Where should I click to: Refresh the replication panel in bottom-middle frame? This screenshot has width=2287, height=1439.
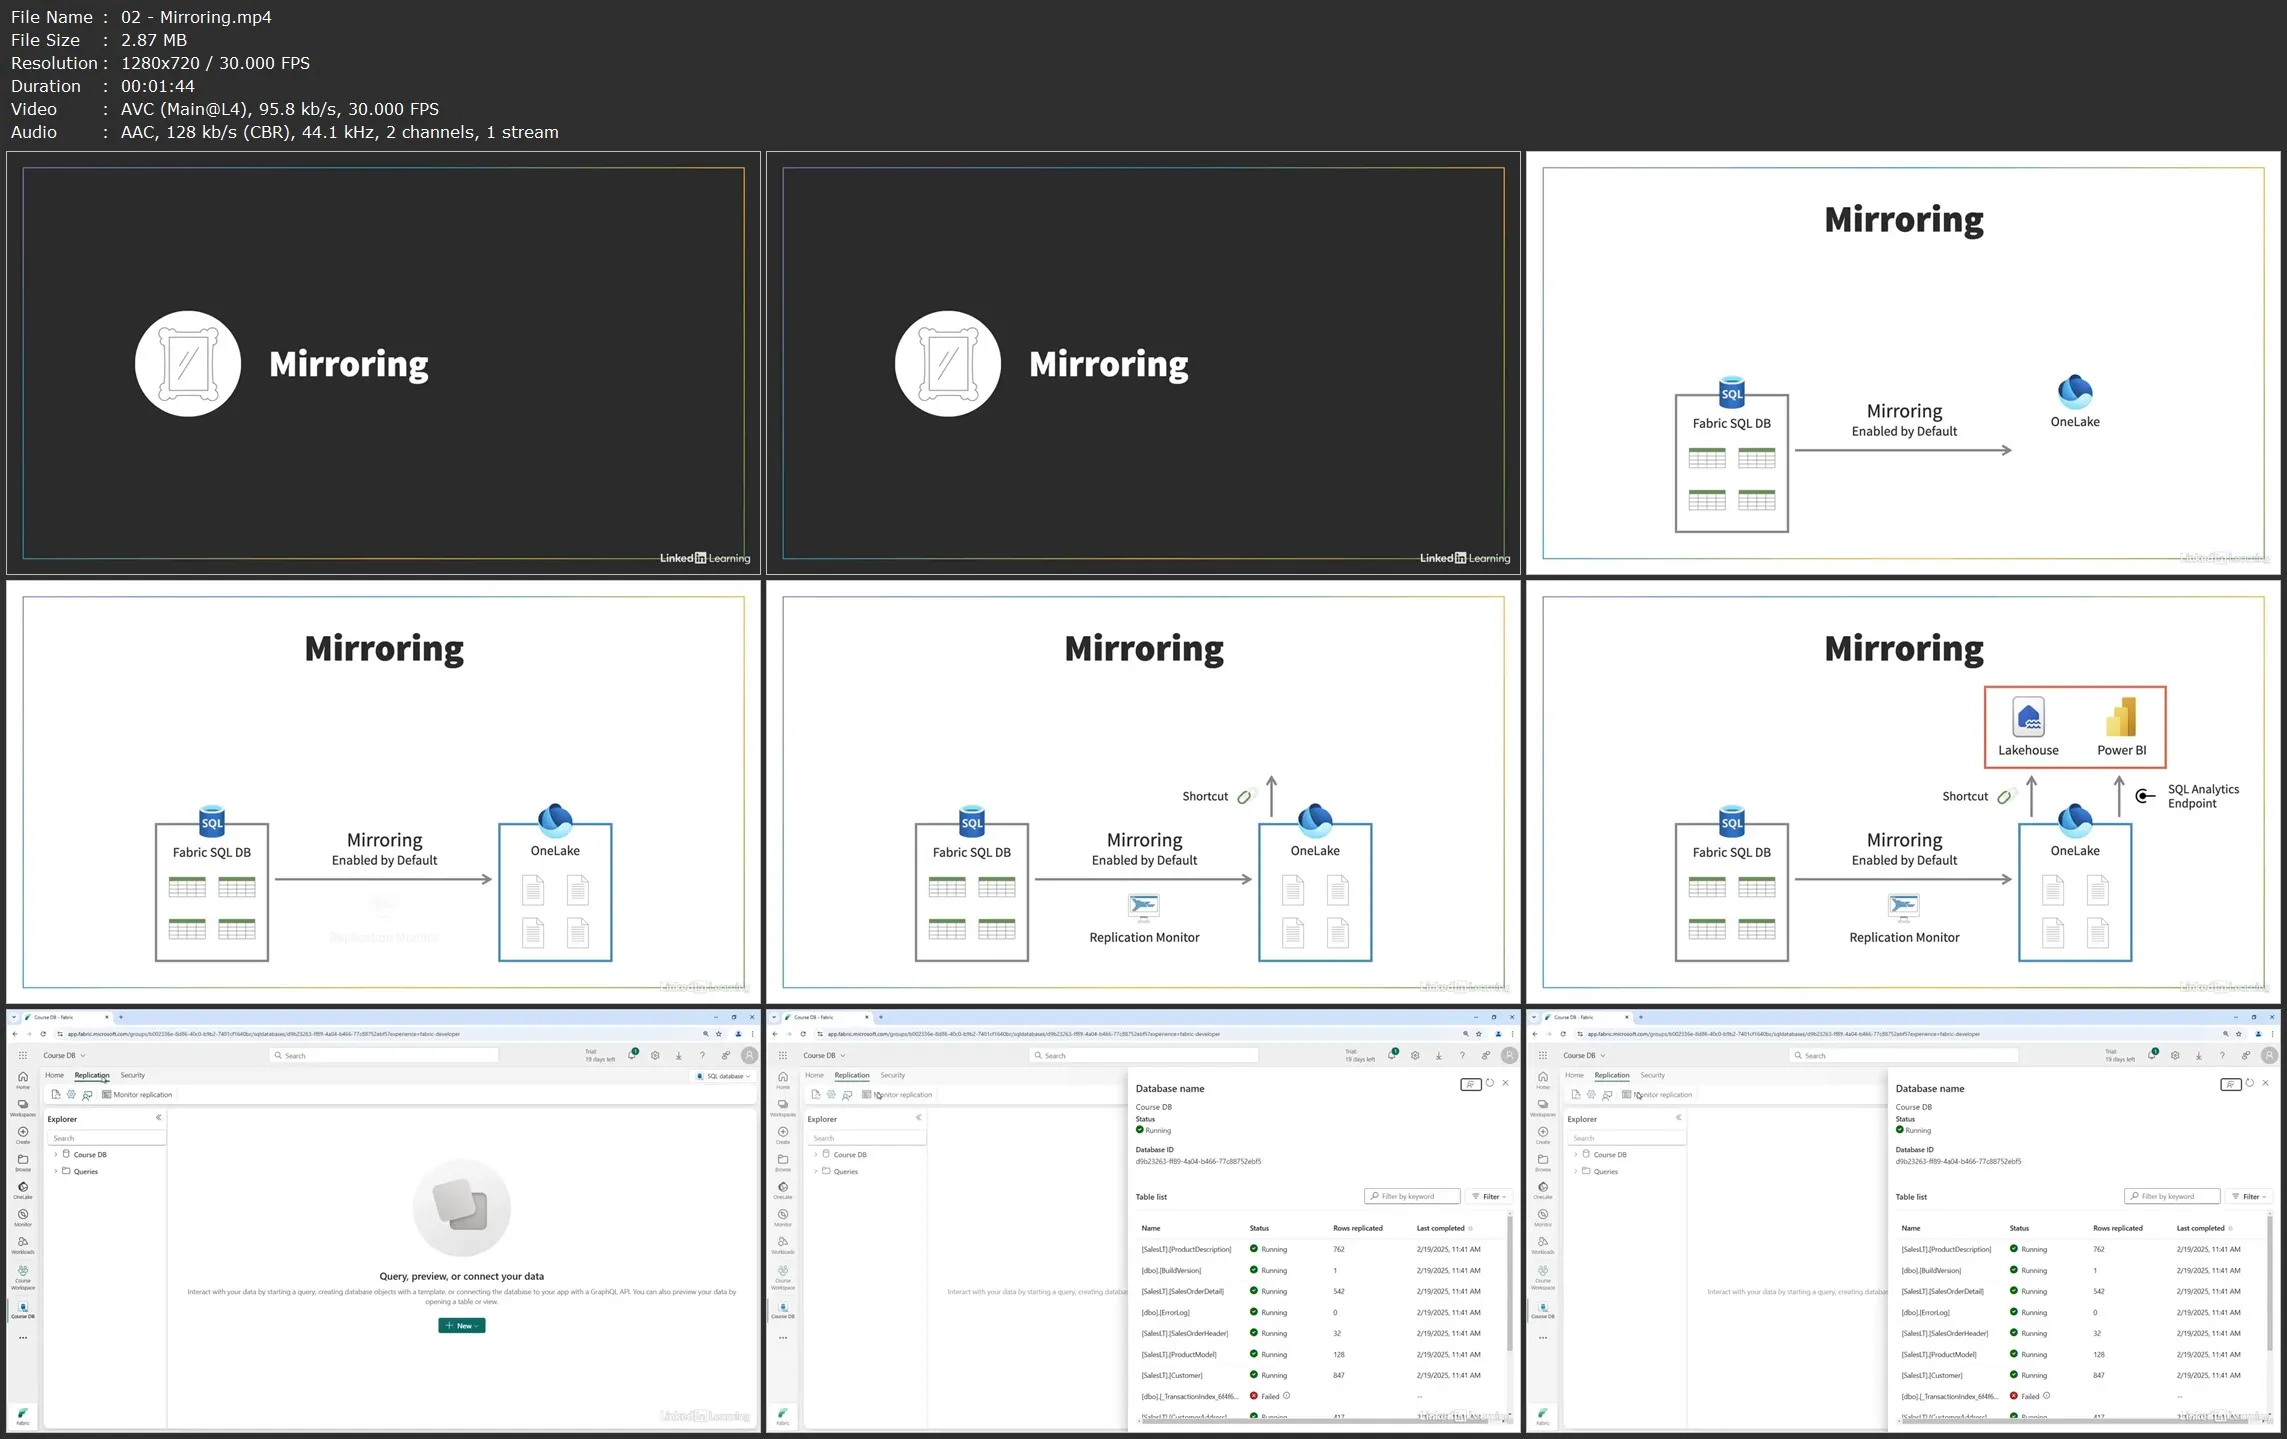tap(1489, 1083)
